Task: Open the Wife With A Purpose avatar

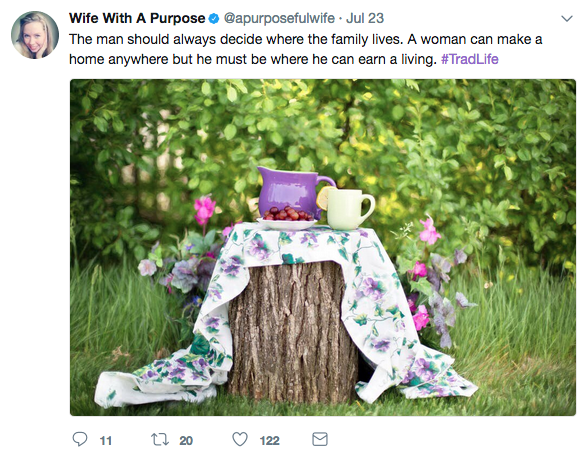Action: pyautogui.click(x=35, y=35)
